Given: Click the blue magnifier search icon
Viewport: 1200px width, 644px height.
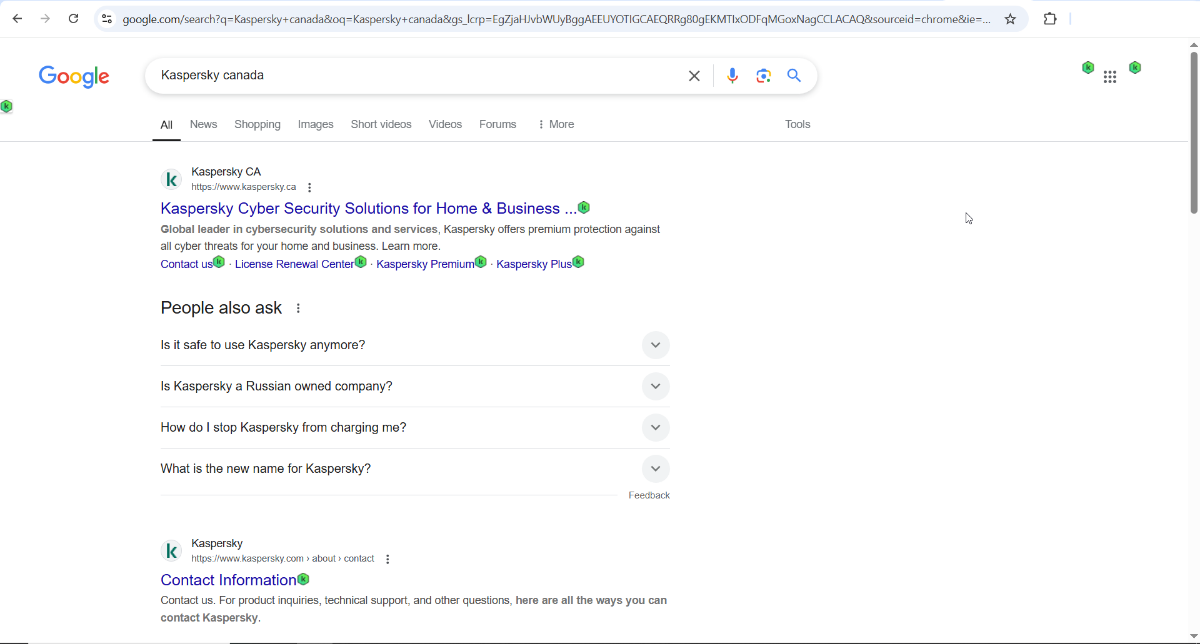Looking at the screenshot, I should coord(794,76).
